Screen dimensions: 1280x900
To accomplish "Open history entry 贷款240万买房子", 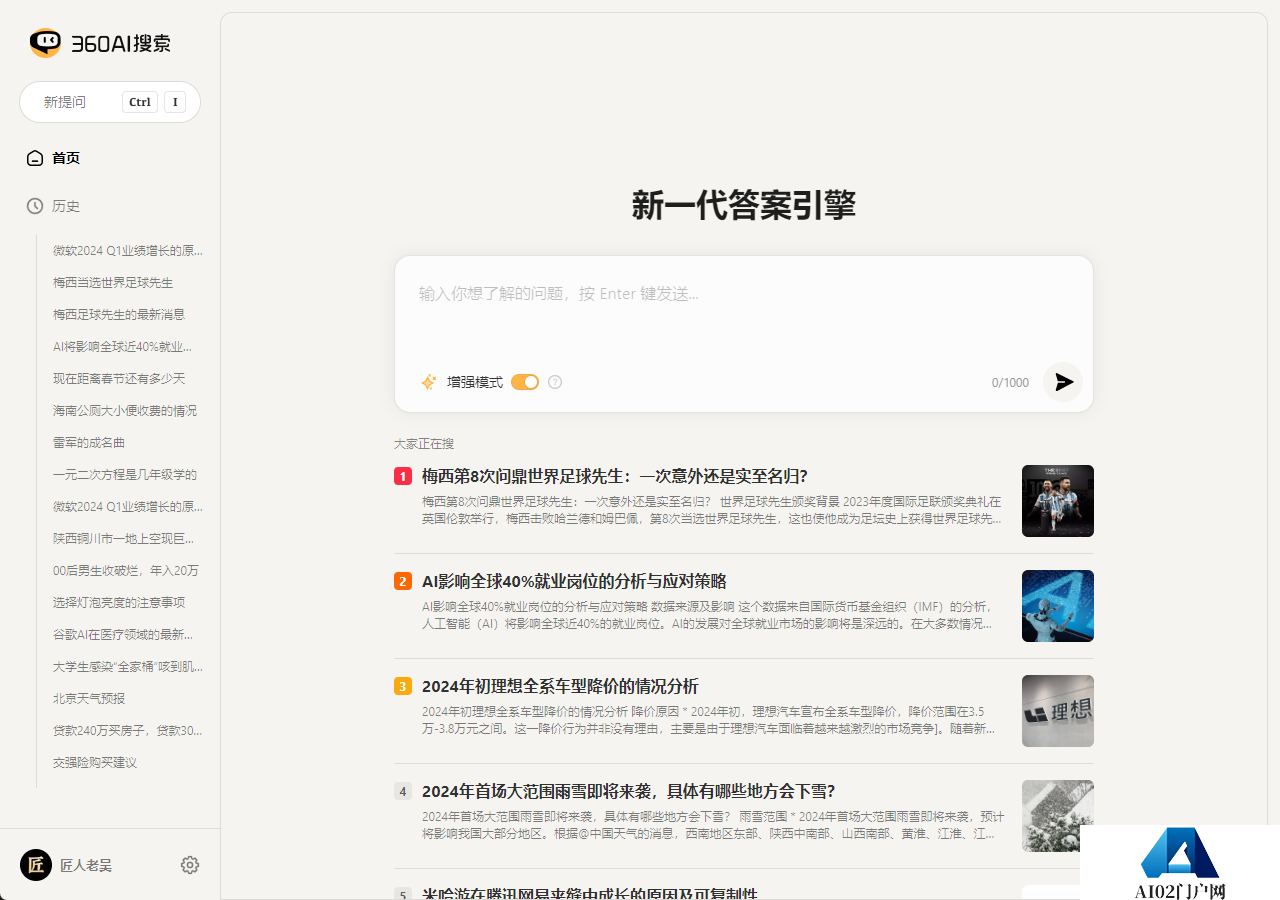I will point(128,730).
